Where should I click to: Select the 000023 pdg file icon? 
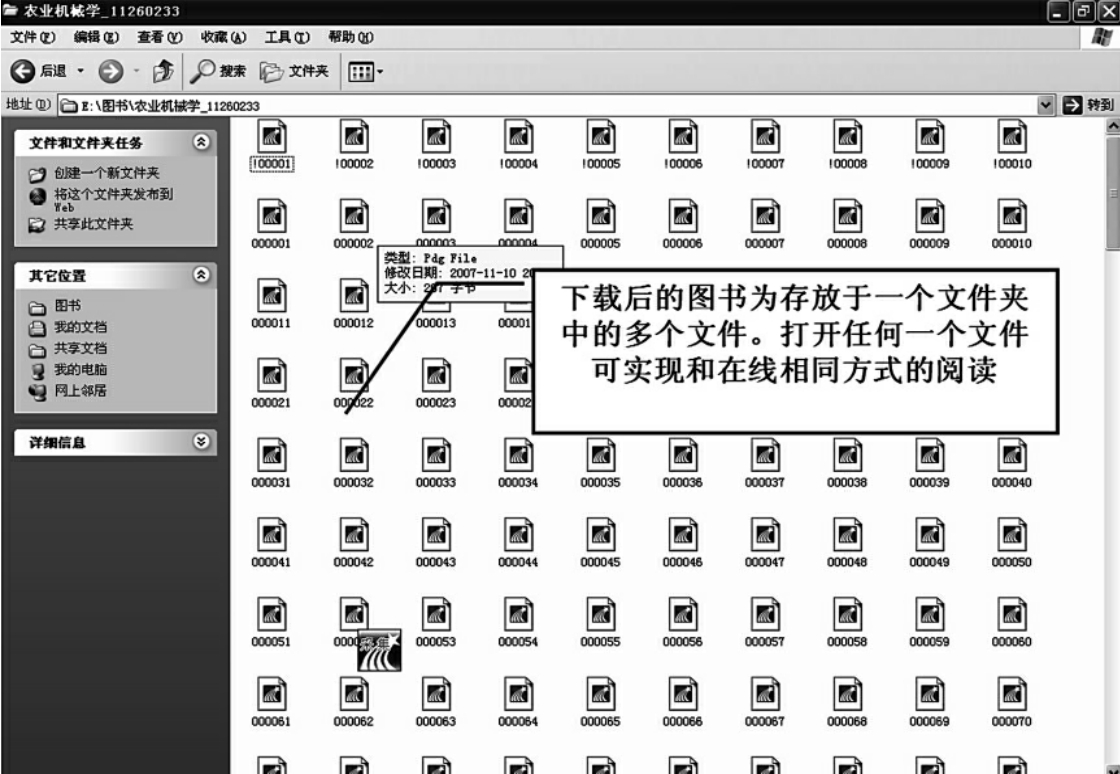pos(436,376)
